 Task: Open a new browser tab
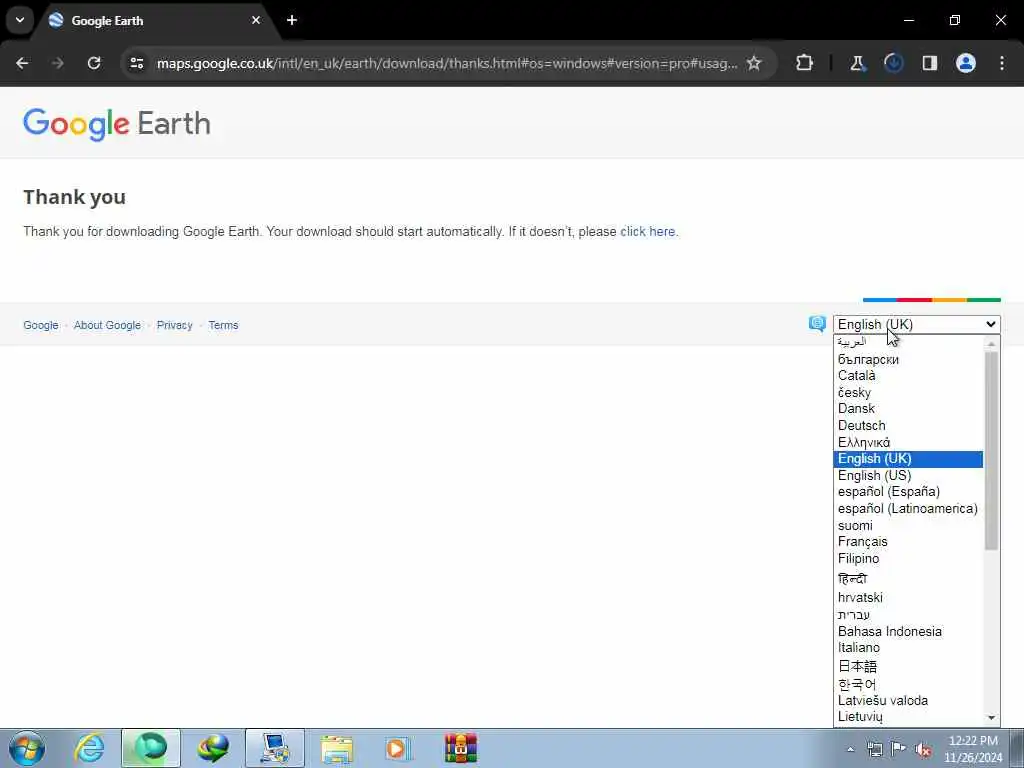pyautogui.click(x=292, y=20)
